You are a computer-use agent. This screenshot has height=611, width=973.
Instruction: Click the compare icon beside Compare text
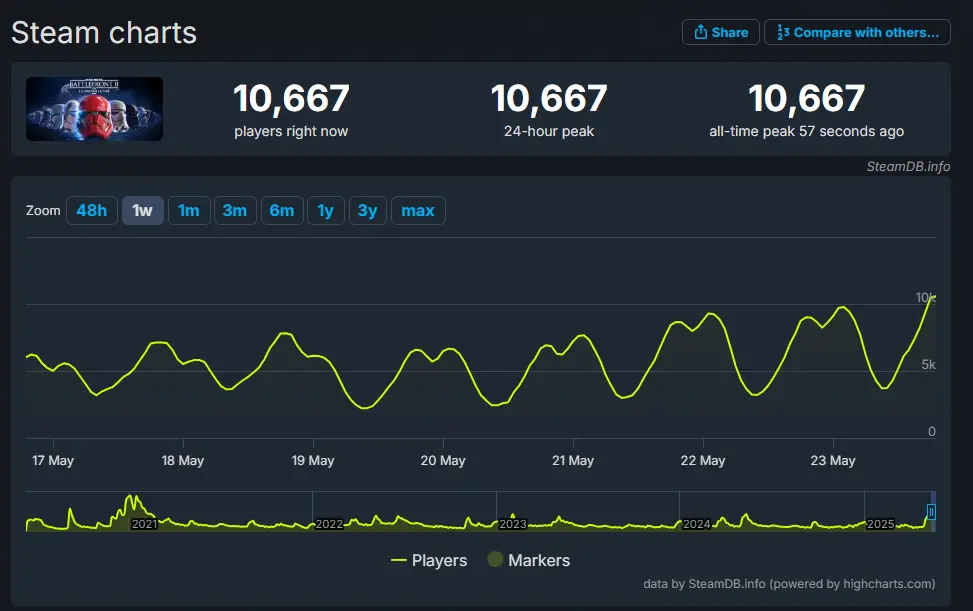pos(783,32)
